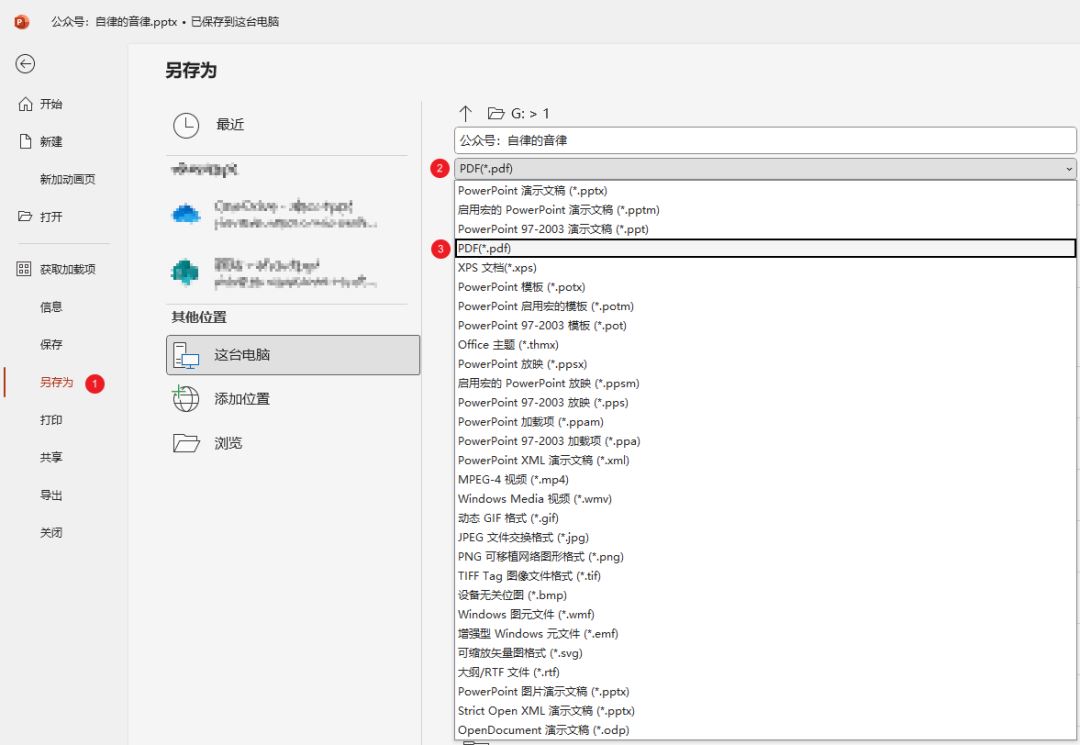Viewport: 1080px width, 745px height.
Task: Select PNG 可移植网络图形格式 (*.png) option
Action: [x=540, y=557]
